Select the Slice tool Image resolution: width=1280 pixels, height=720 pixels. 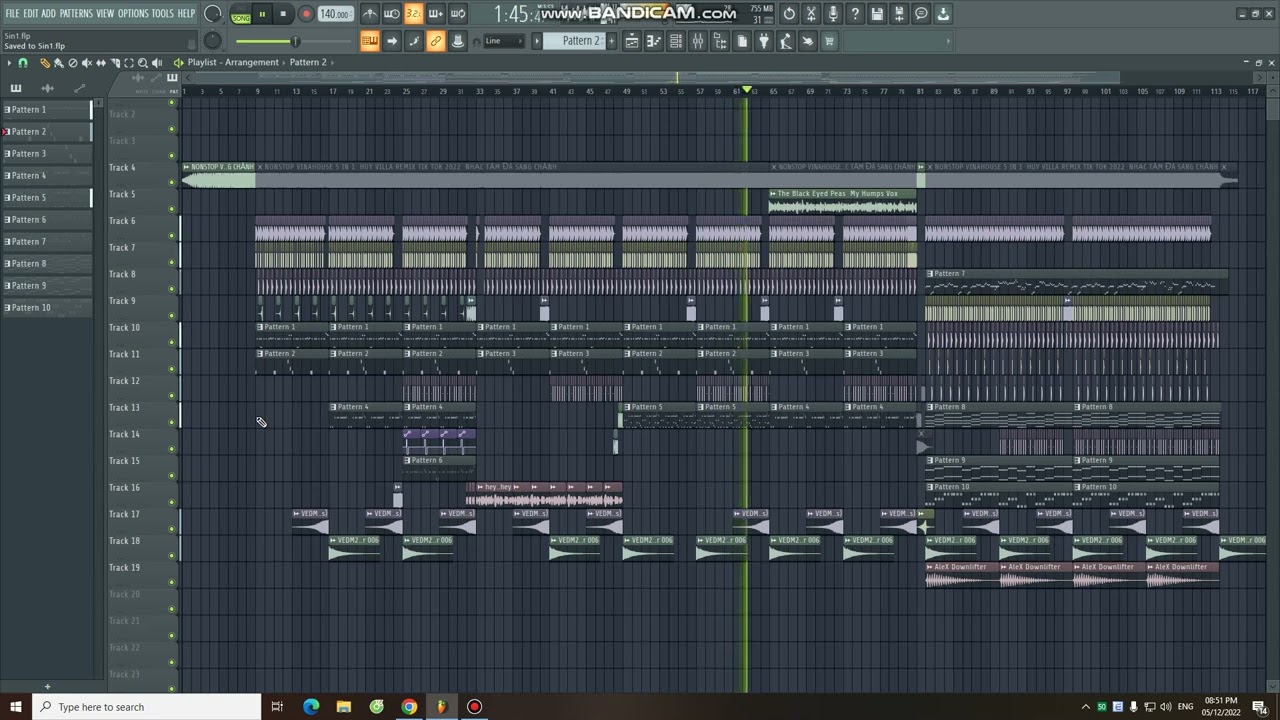click(x=115, y=62)
